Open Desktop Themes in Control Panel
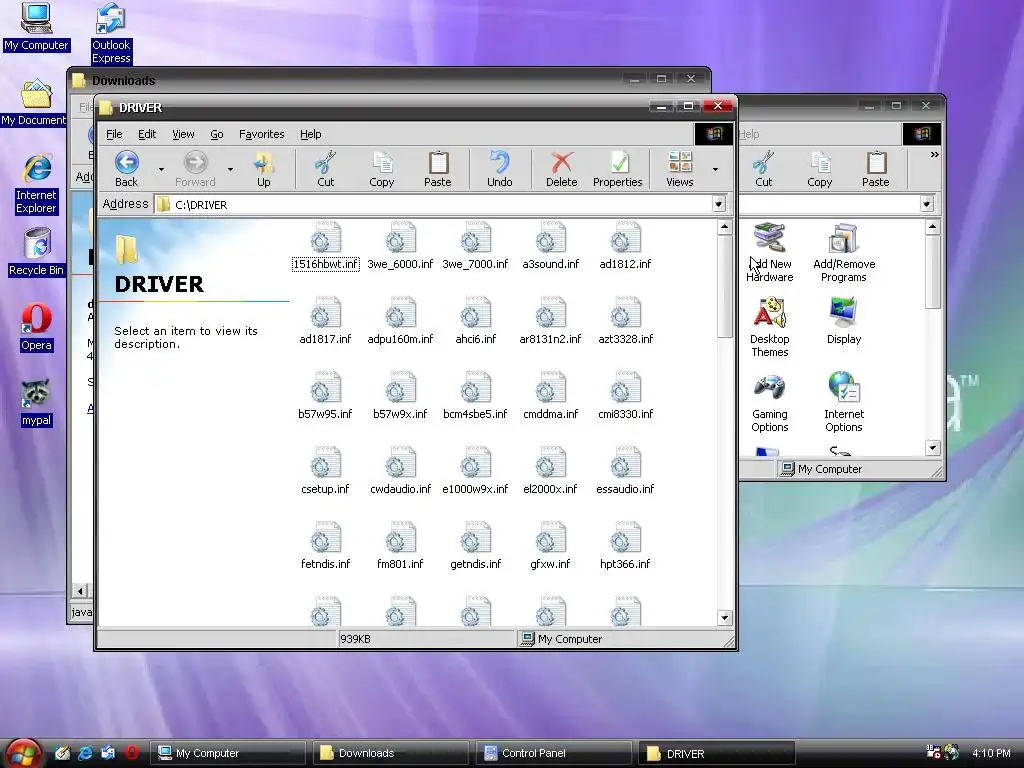Screen dimensions: 1024x768 pyautogui.click(x=770, y=328)
